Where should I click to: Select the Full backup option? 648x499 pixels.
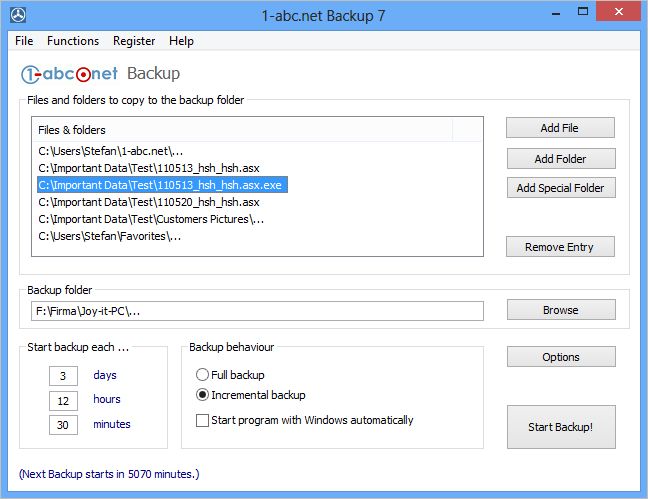tap(204, 375)
